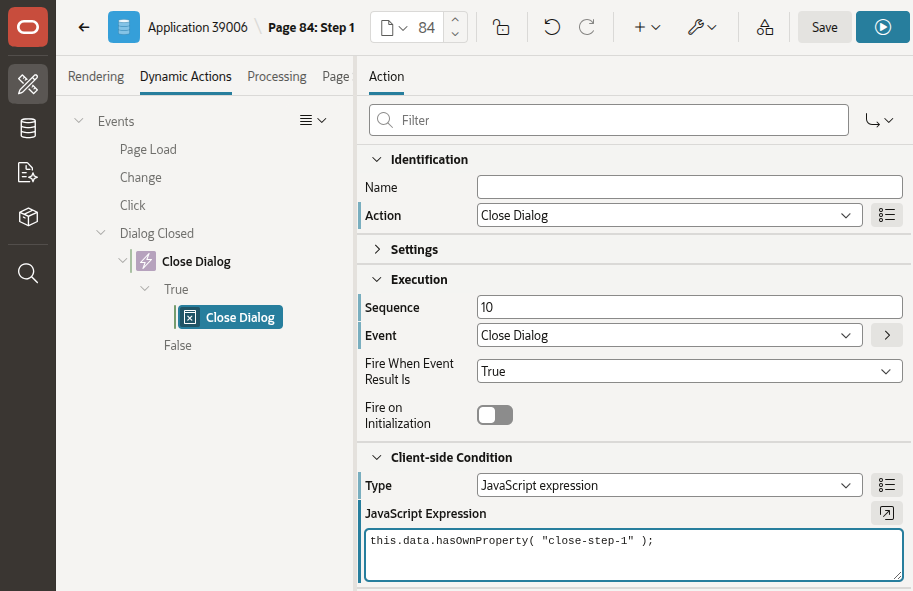Open the tree layout options menu
Image resolution: width=913 pixels, height=591 pixels.
(x=313, y=120)
